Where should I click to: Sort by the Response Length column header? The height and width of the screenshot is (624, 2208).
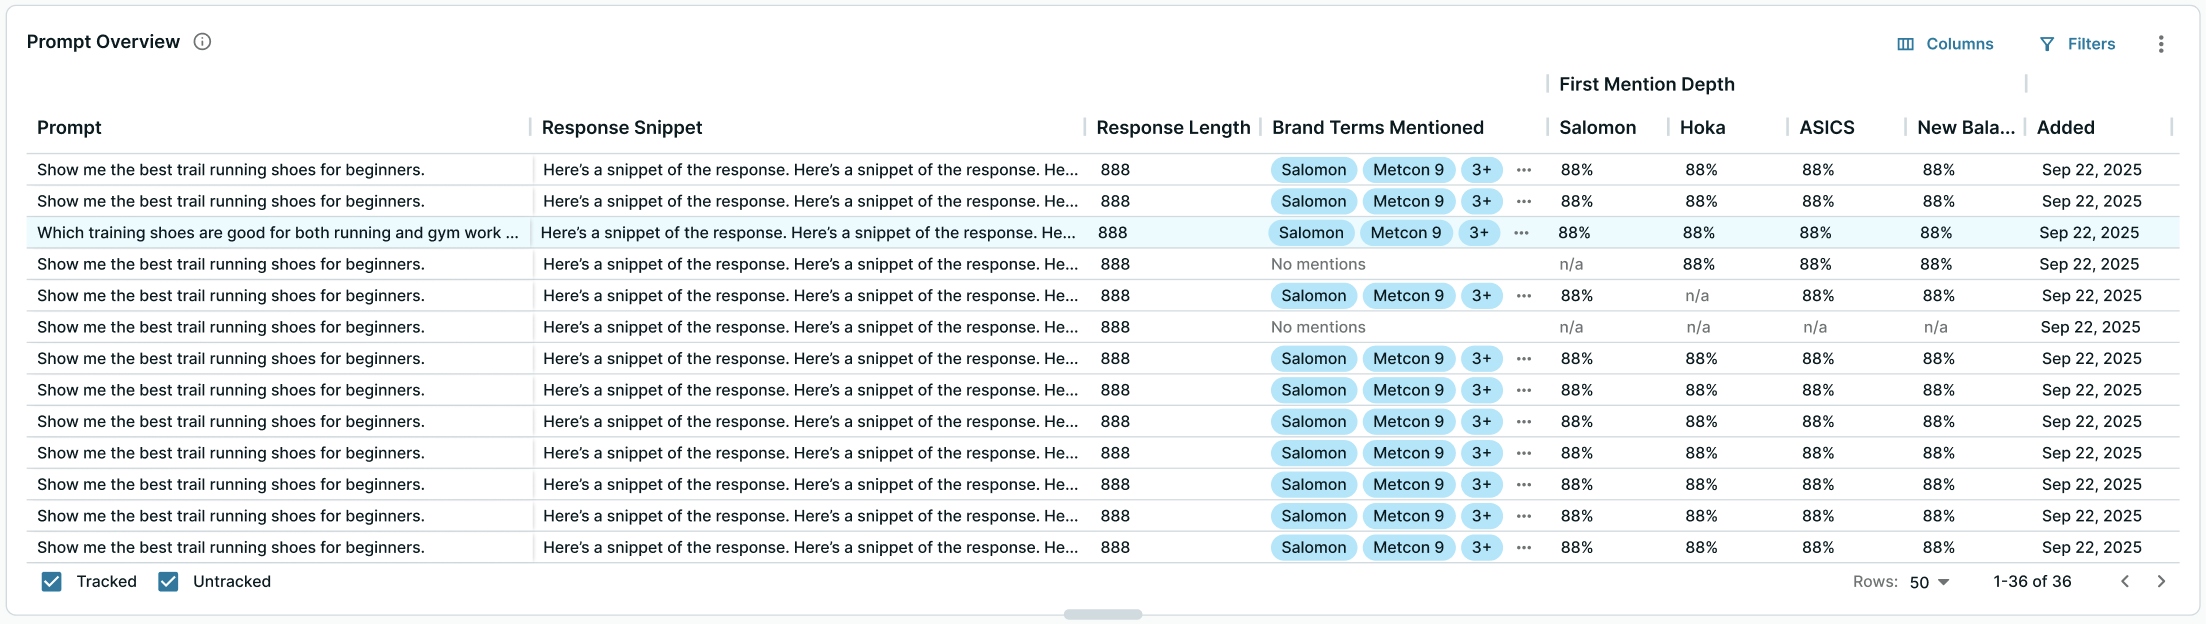tap(1172, 128)
